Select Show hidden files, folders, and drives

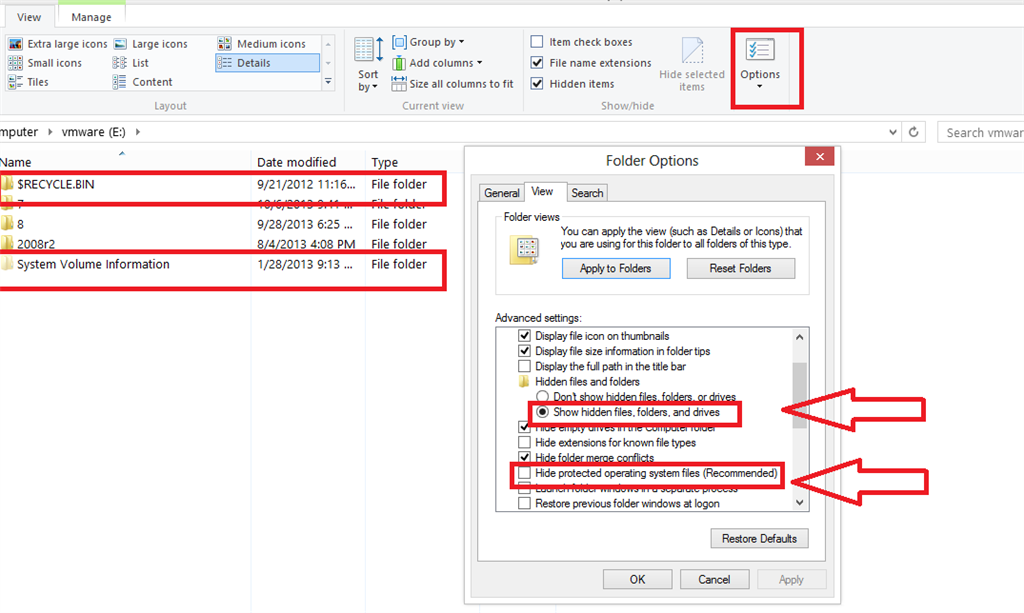coord(540,412)
